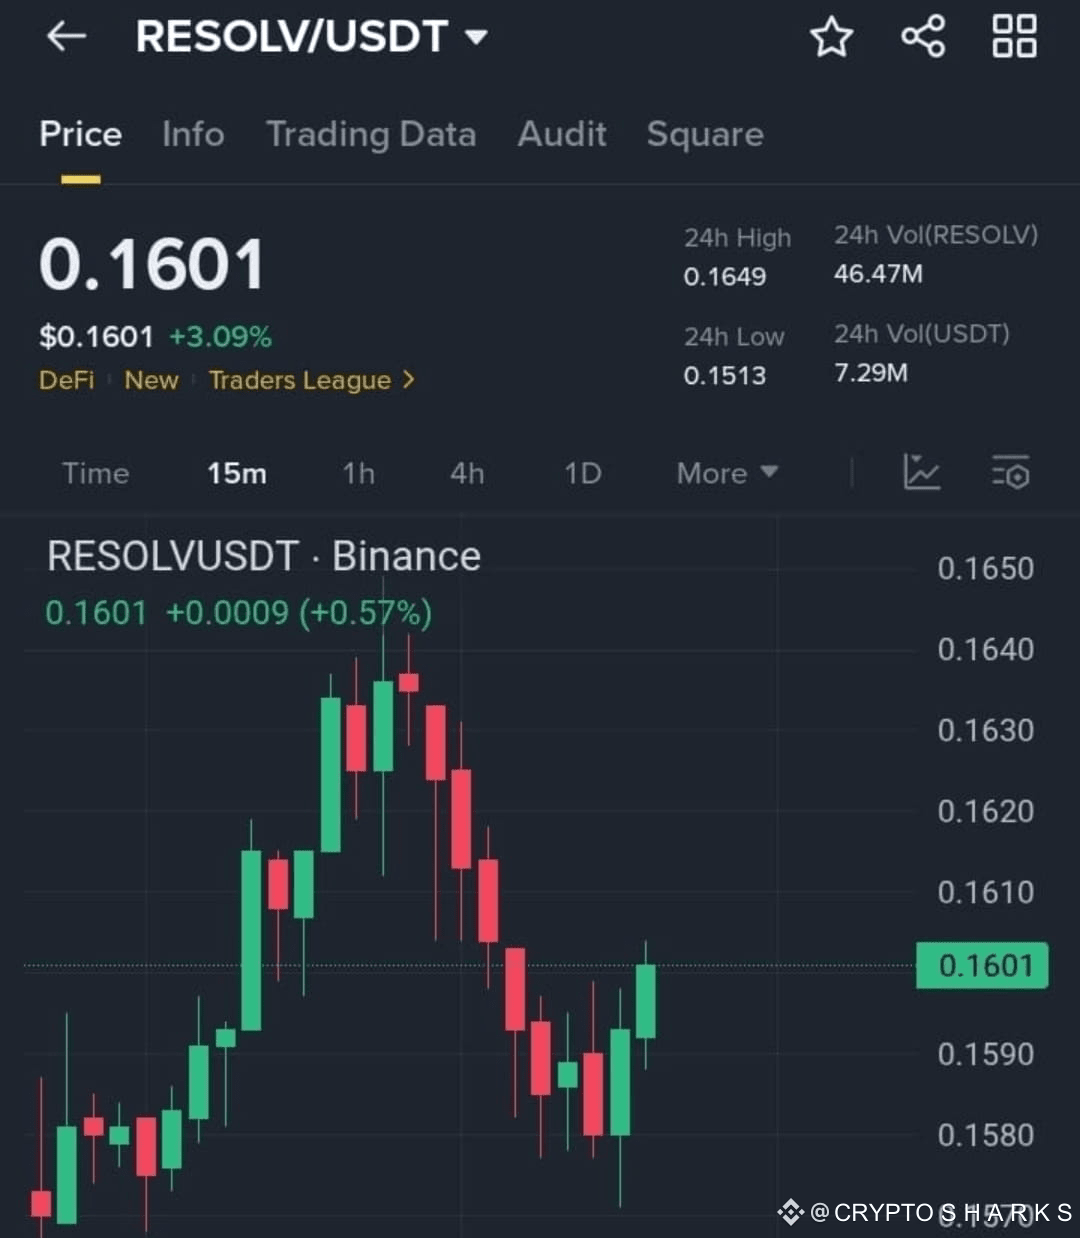Tap the highlighted 0.1601 price label
This screenshot has height=1238, width=1080.
point(982,964)
